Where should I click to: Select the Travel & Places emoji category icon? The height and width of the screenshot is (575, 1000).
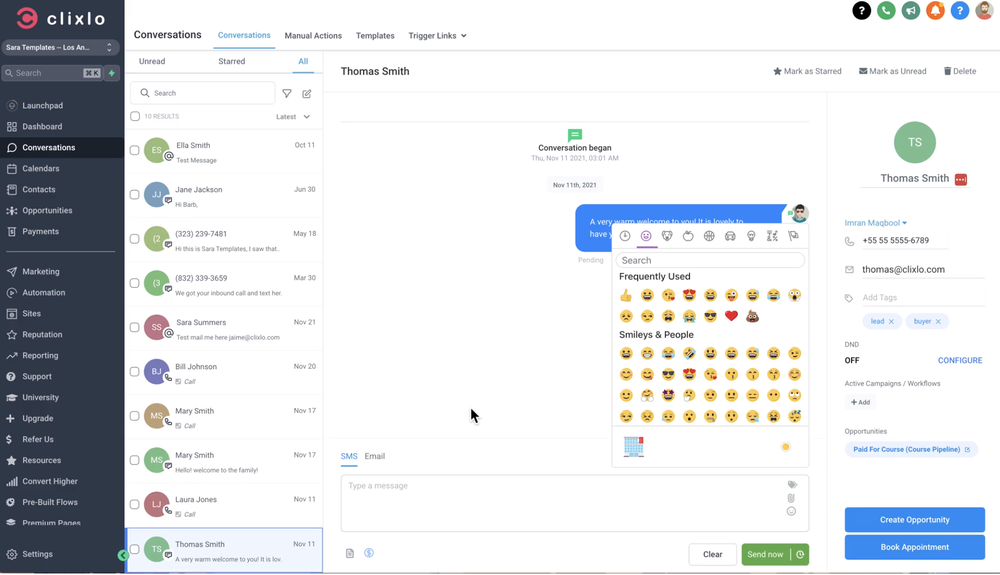(730, 236)
